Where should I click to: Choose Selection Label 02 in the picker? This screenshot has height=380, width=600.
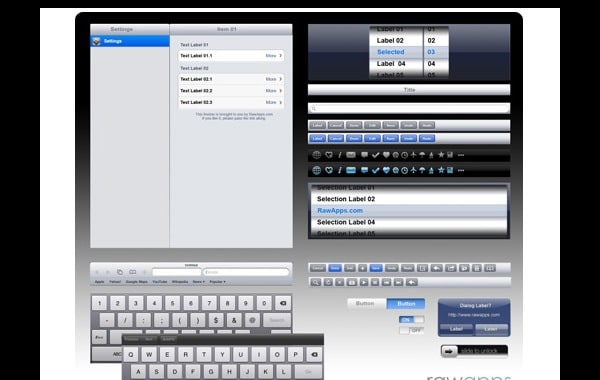pyautogui.click(x=346, y=199)
